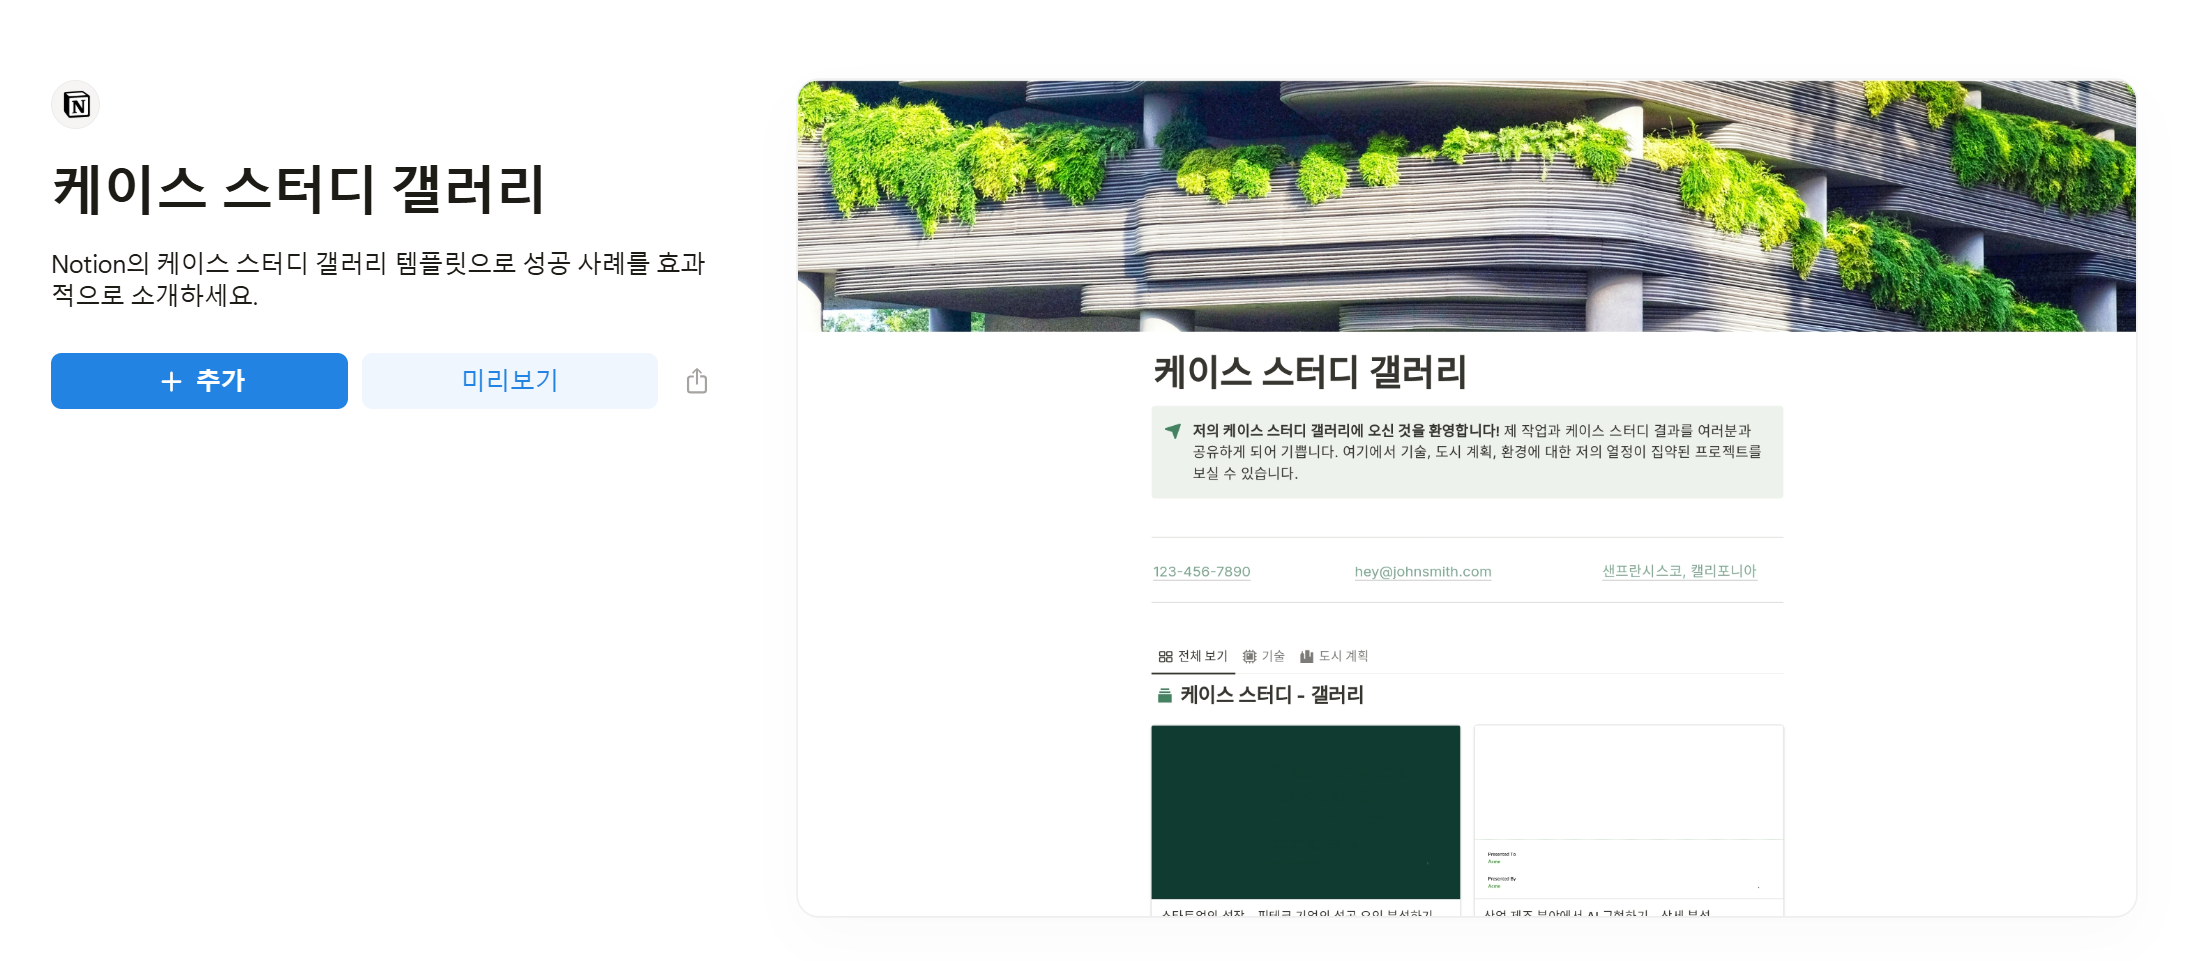
Task: Open the hey@johnsmith.com email link
Action: pyautogui.click(x=1423, y=572)
